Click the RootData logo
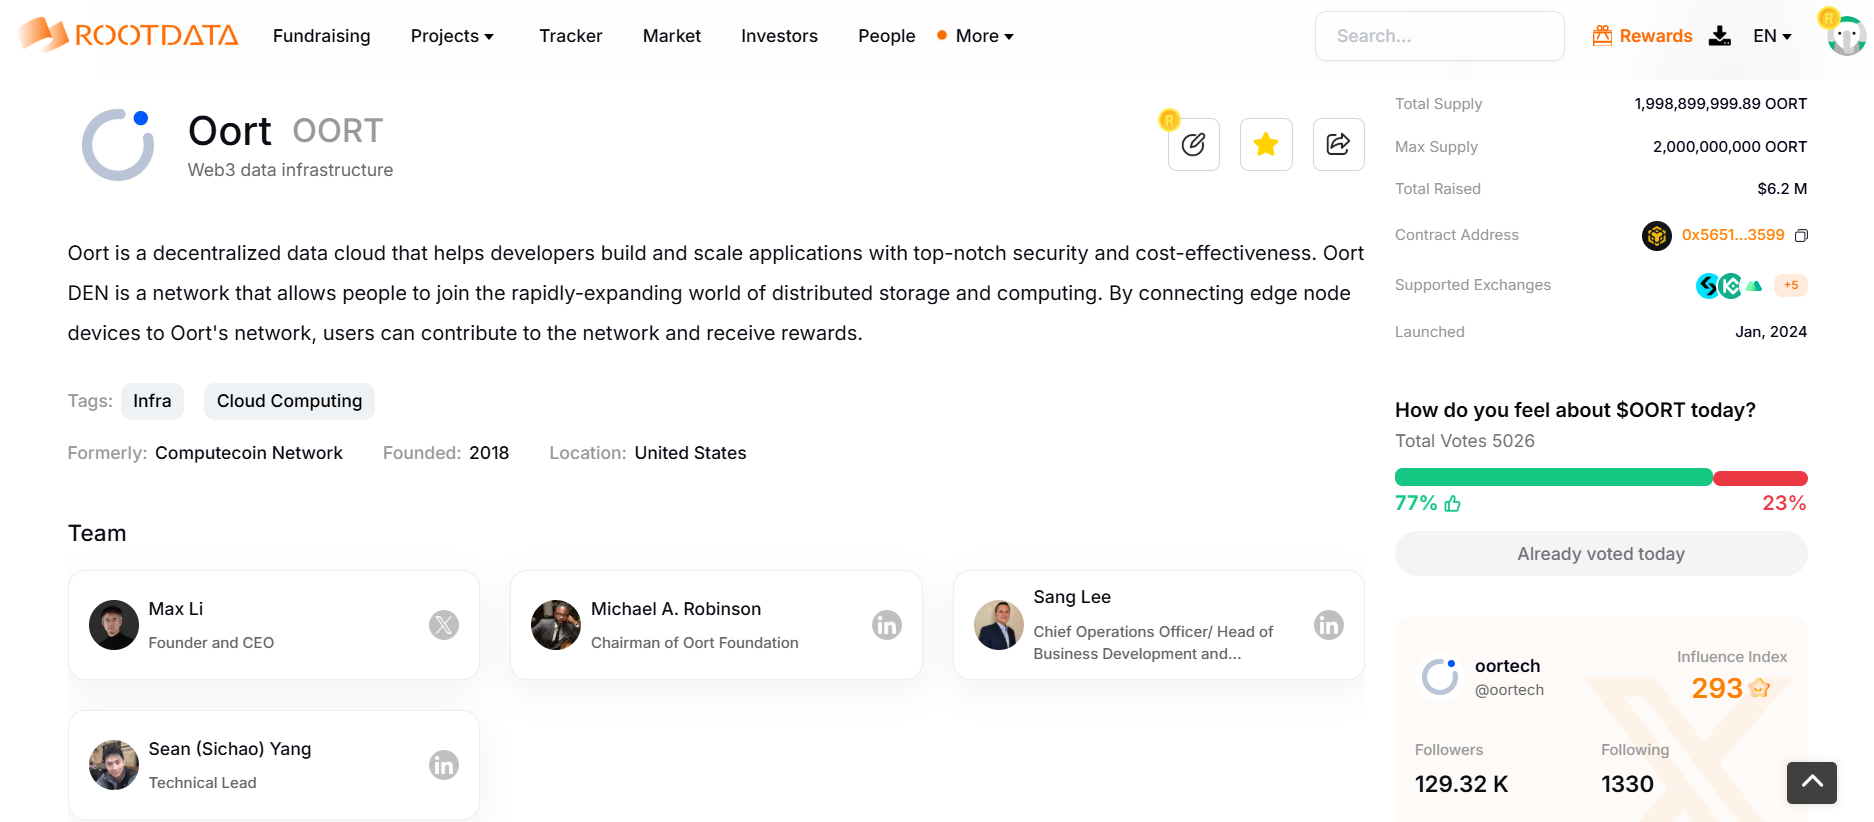Screen dimensions: 1874x822 [128, 35]
